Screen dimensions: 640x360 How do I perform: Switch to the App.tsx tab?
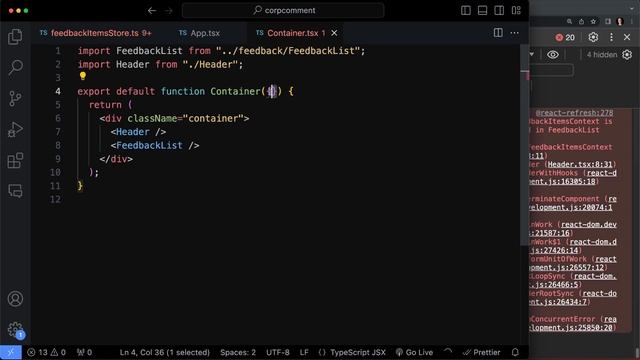pos(200,33)
